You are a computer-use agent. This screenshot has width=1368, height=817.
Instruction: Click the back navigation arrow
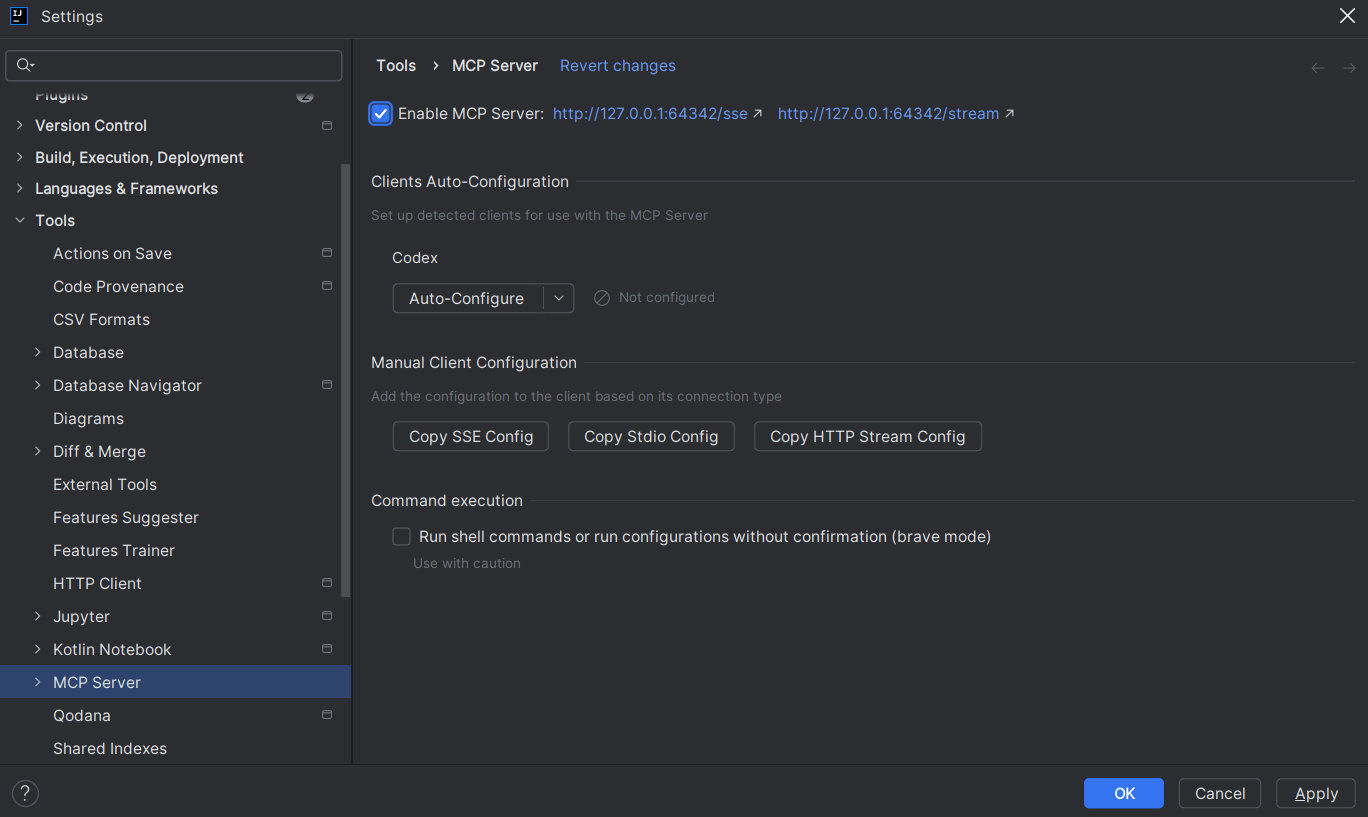pos(1318,68)
